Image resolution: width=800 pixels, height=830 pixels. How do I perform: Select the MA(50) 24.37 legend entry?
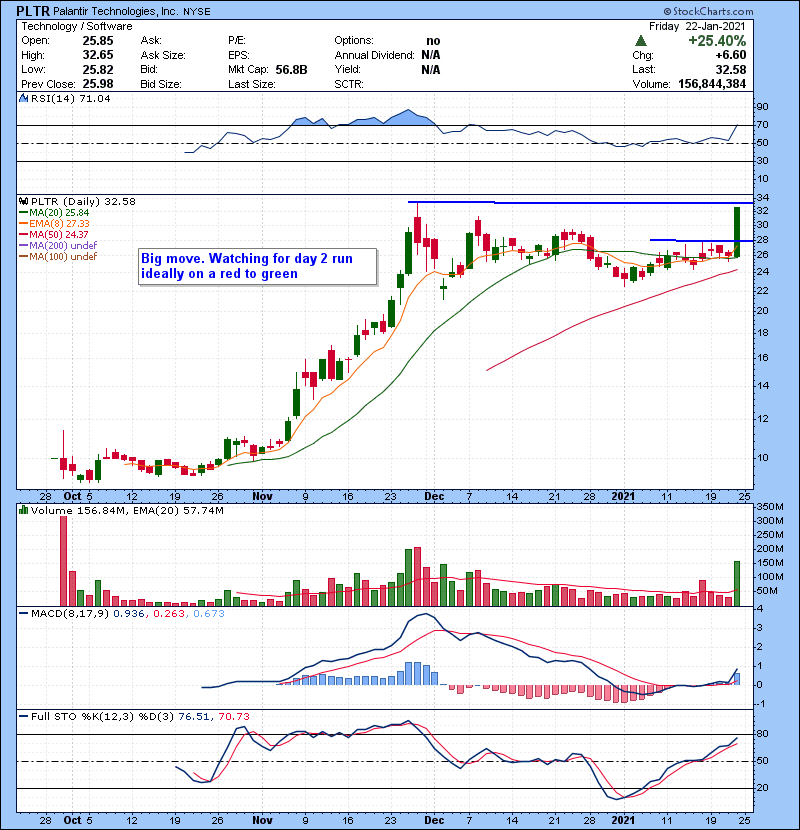[54, 234]
